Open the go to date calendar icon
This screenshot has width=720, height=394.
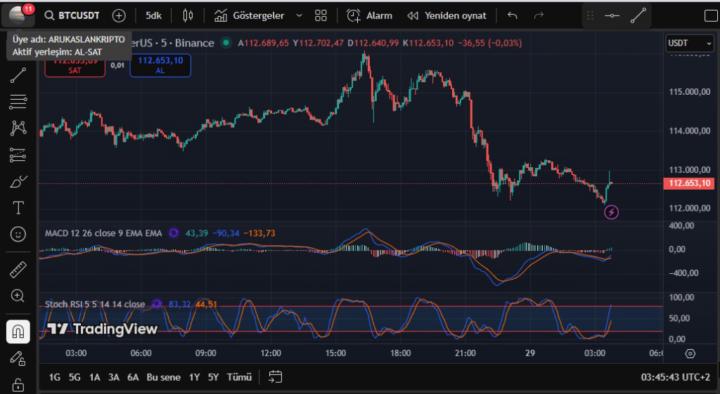(275, 377)
